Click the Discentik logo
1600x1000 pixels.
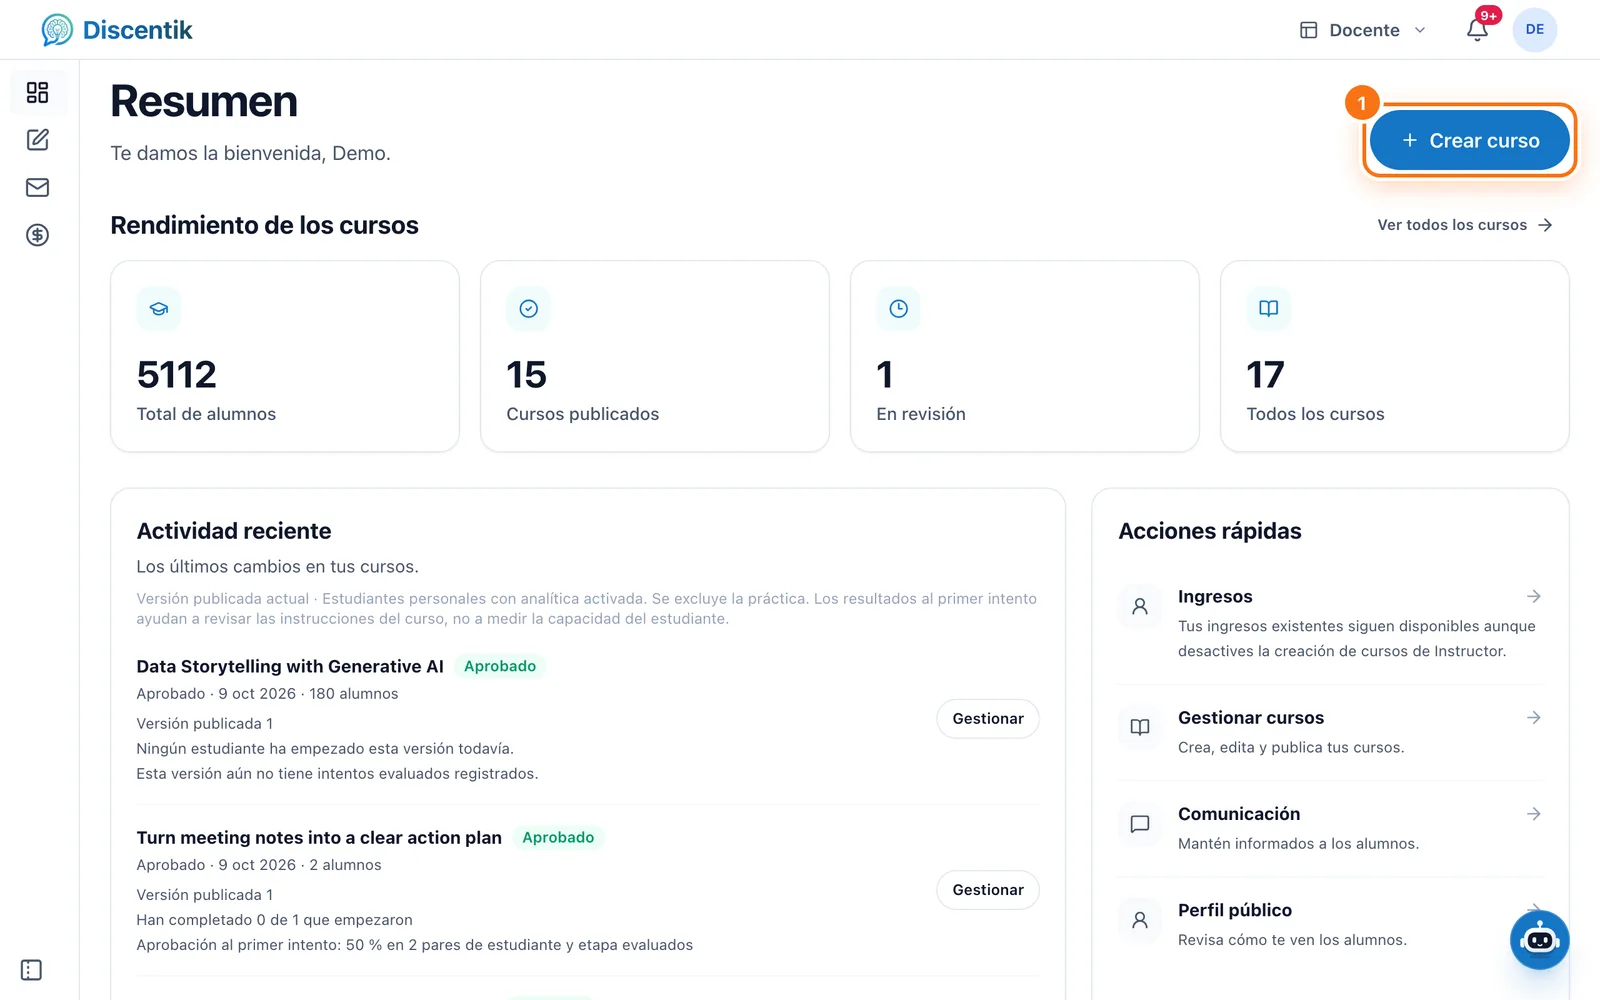click(x=117, y=30)
